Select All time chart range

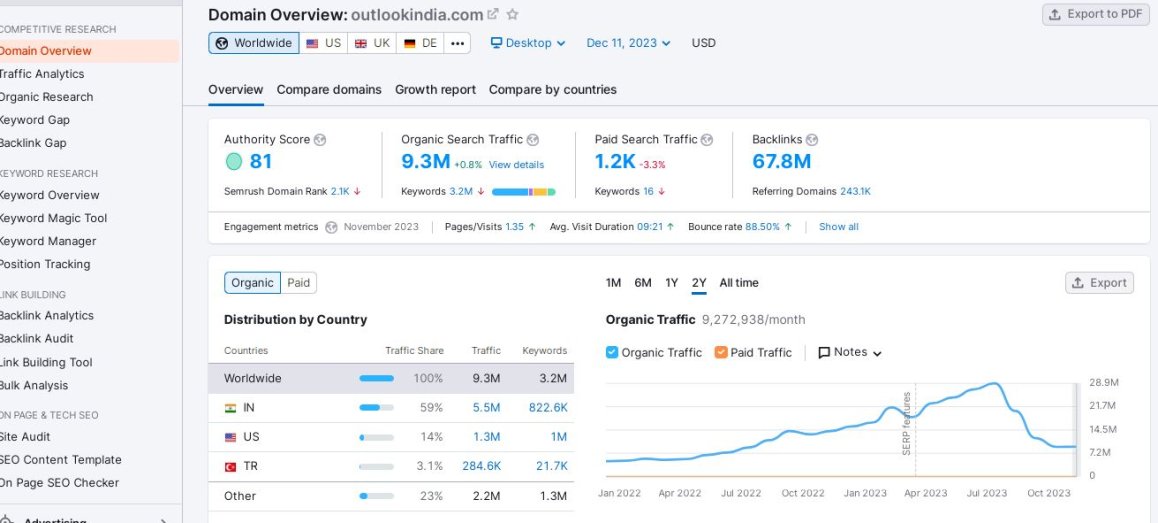pyautogui.click(x=739, y=283)
